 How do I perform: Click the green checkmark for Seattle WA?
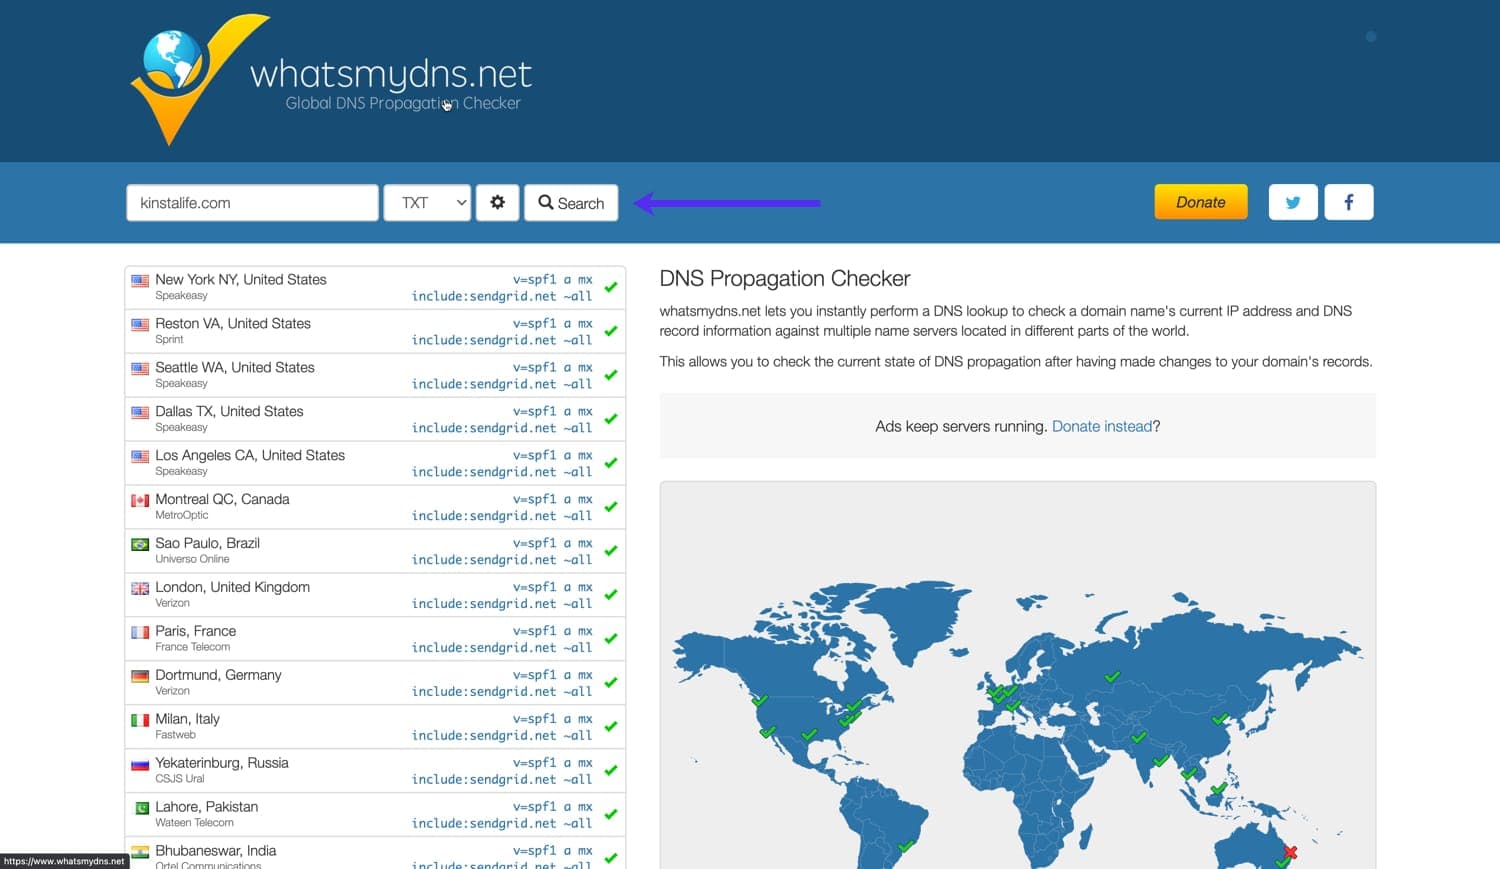pos(610,374)
